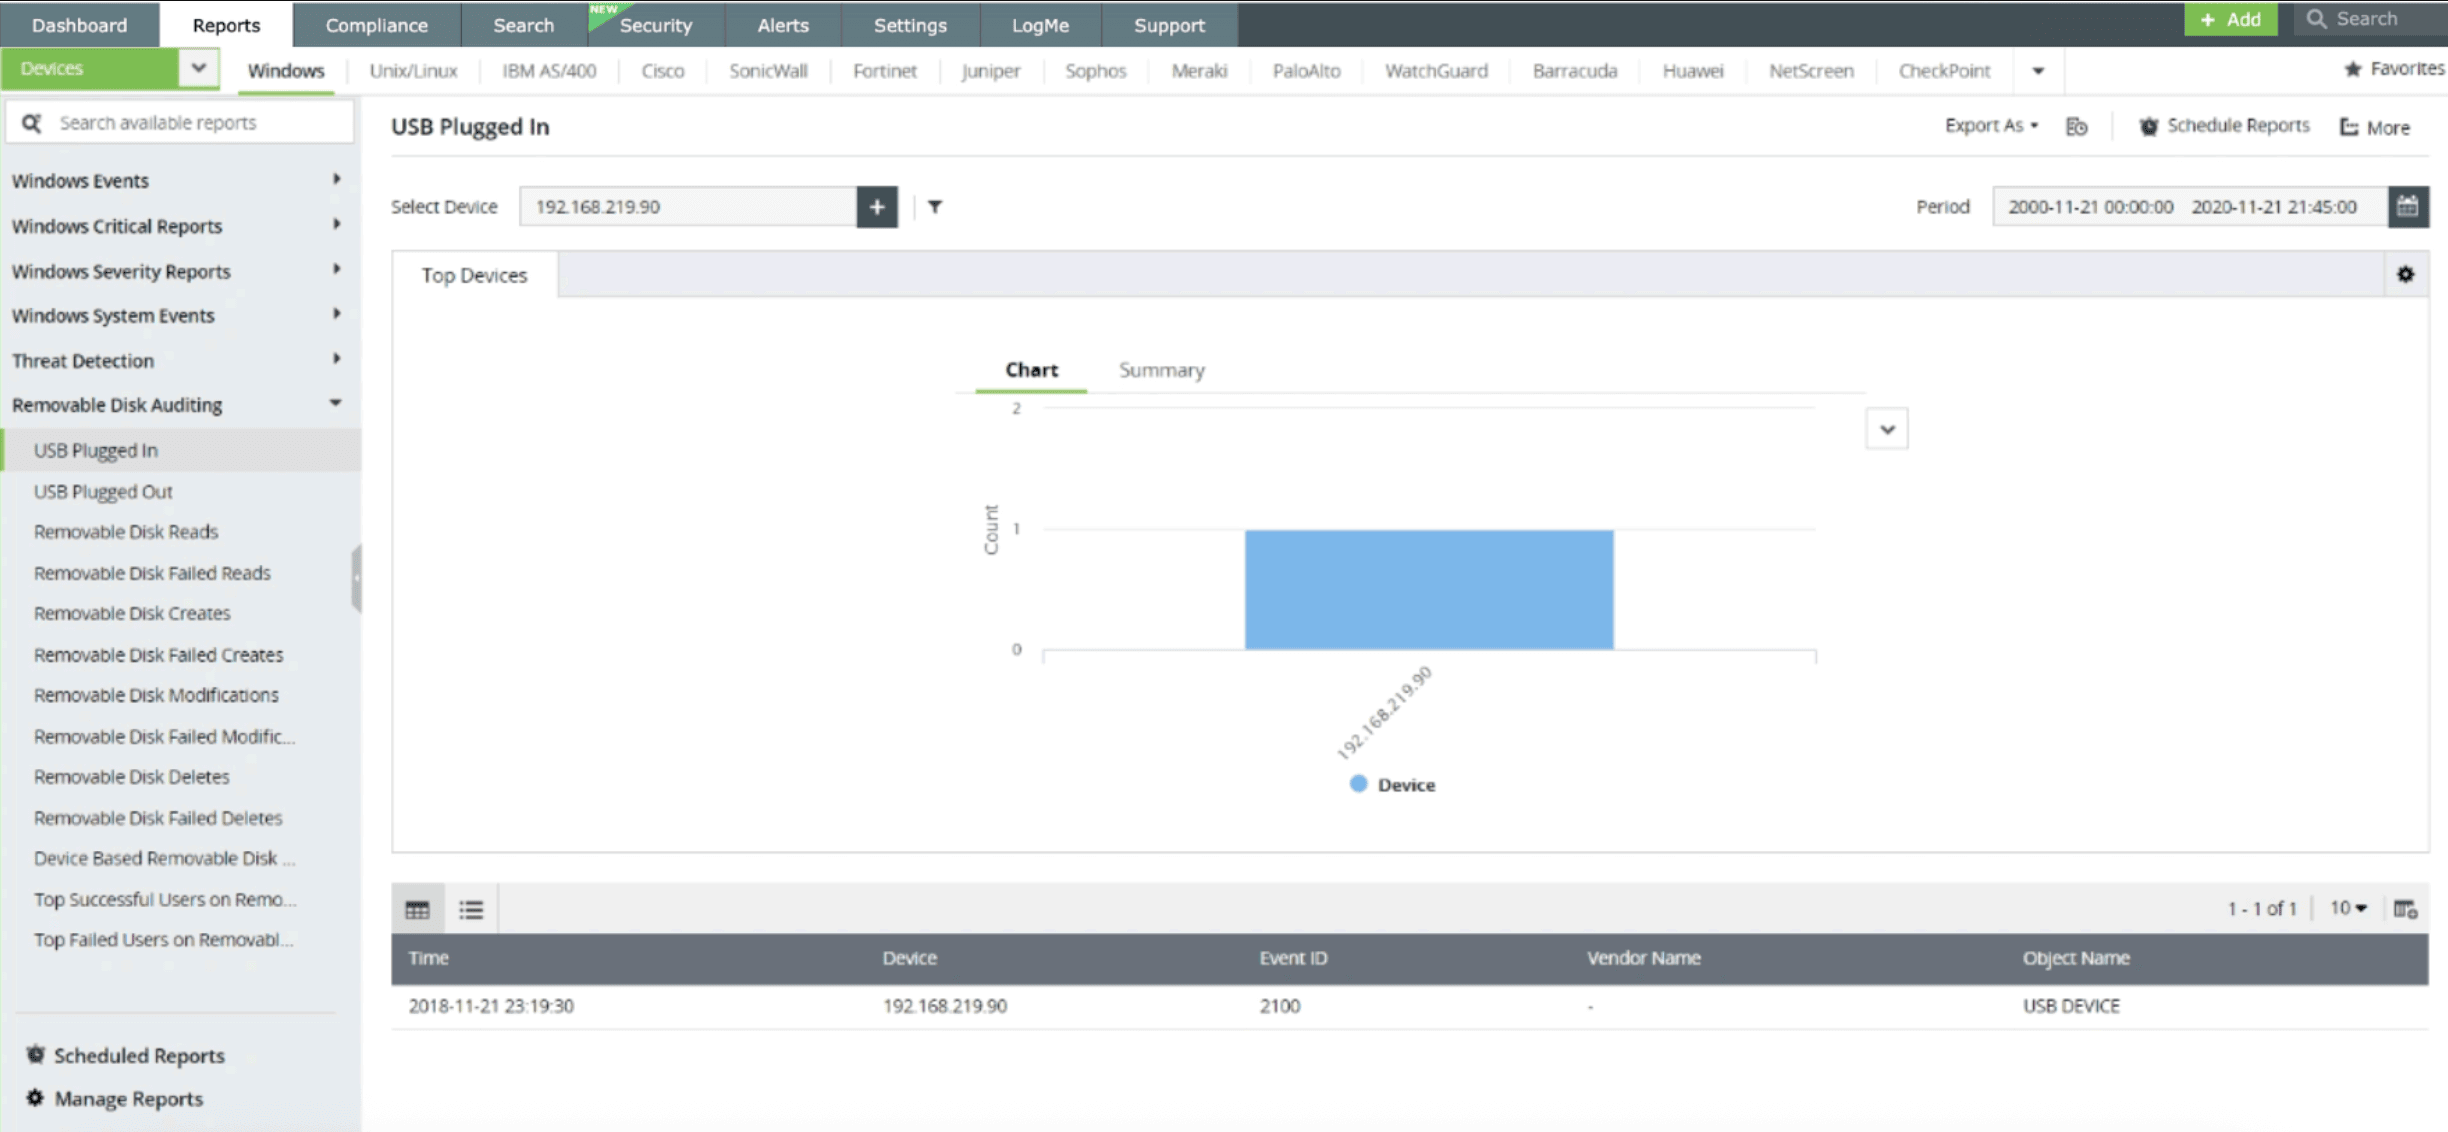Switch to the Summary tab
The width and height of the screenshot is (2448, 1132).
pyautogui.click(x=1161, y=370)
